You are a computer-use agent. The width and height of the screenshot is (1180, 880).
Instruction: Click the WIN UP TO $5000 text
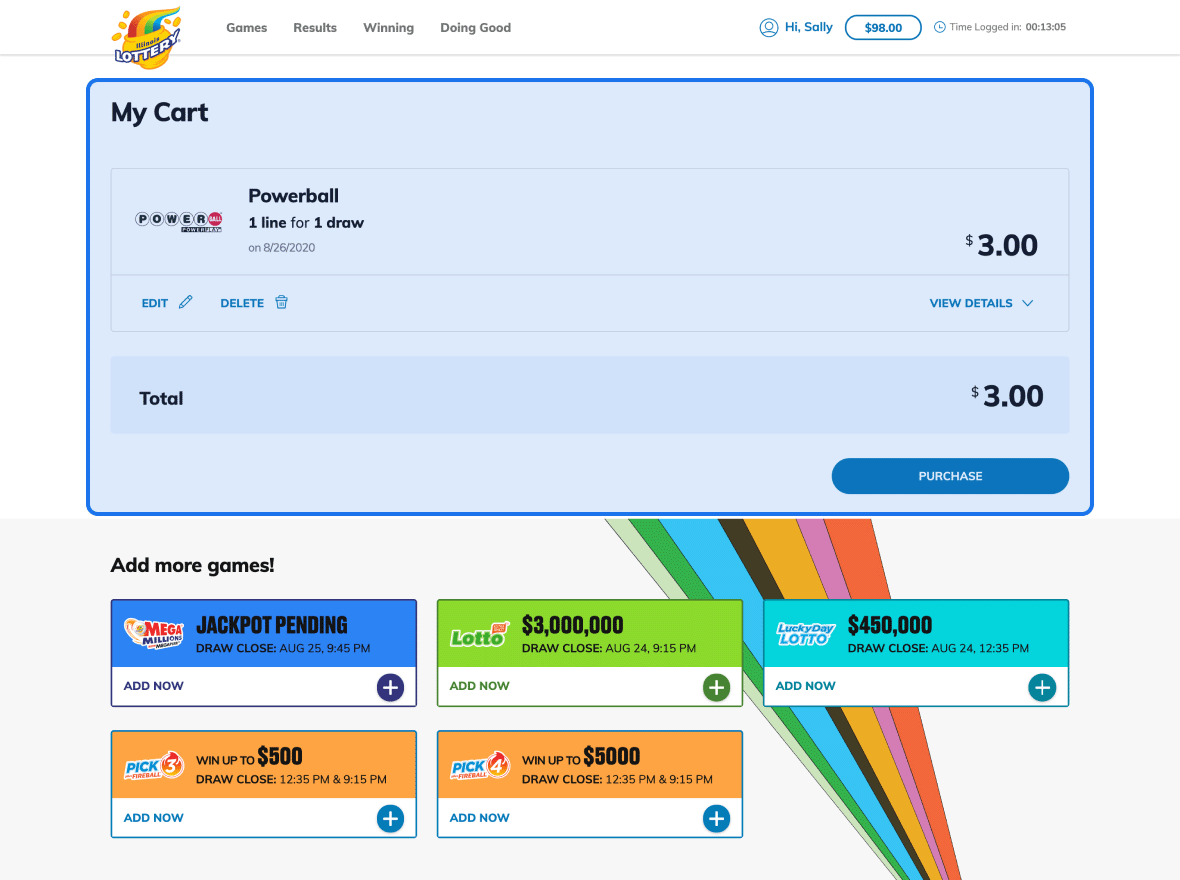coord(581,757)
